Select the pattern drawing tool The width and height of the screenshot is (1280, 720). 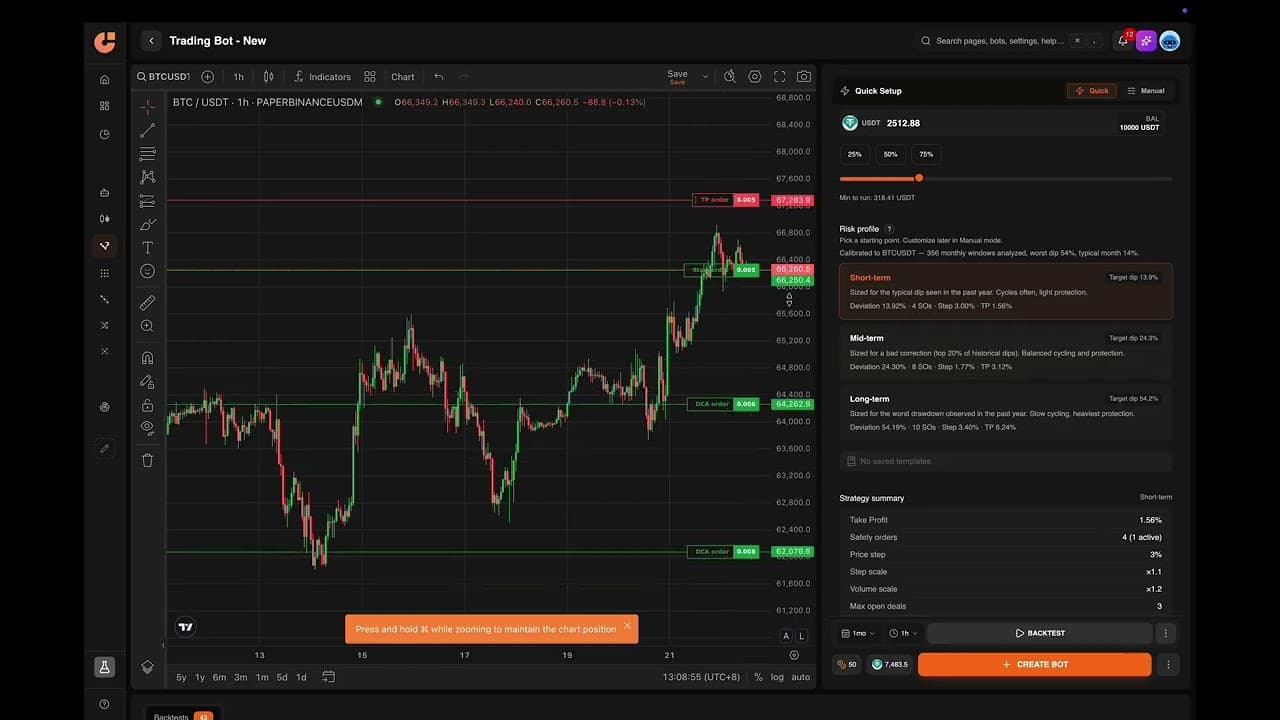[147, 177]
